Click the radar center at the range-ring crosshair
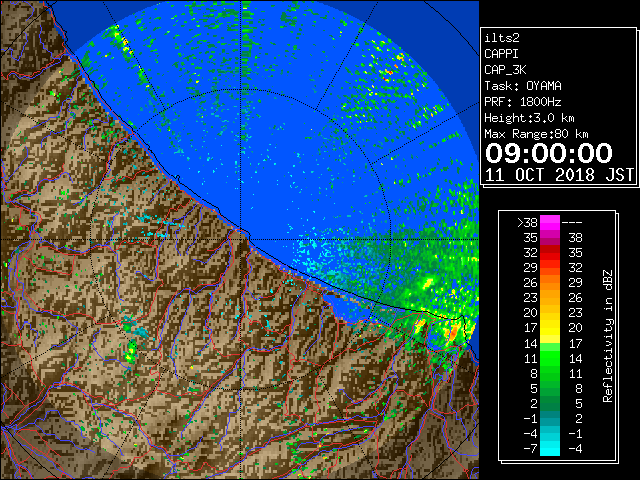This screenshot has height=480, width=640. (241, 239)
